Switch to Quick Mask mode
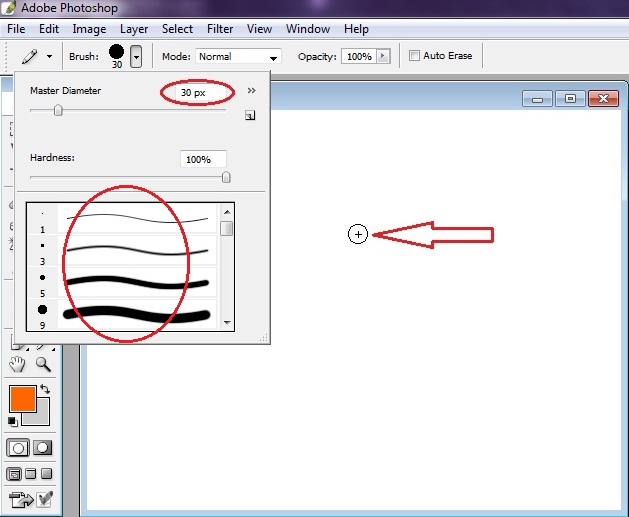The height and width of the screenshot is (517, 629). [43, 448]
